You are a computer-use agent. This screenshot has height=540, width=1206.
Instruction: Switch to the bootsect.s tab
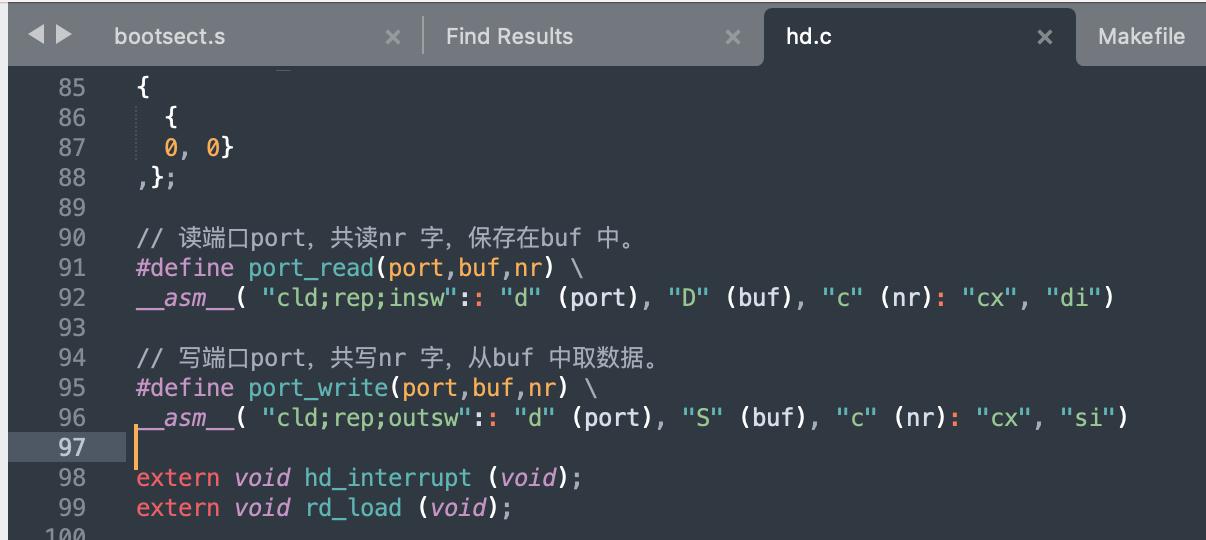(169, 37)
